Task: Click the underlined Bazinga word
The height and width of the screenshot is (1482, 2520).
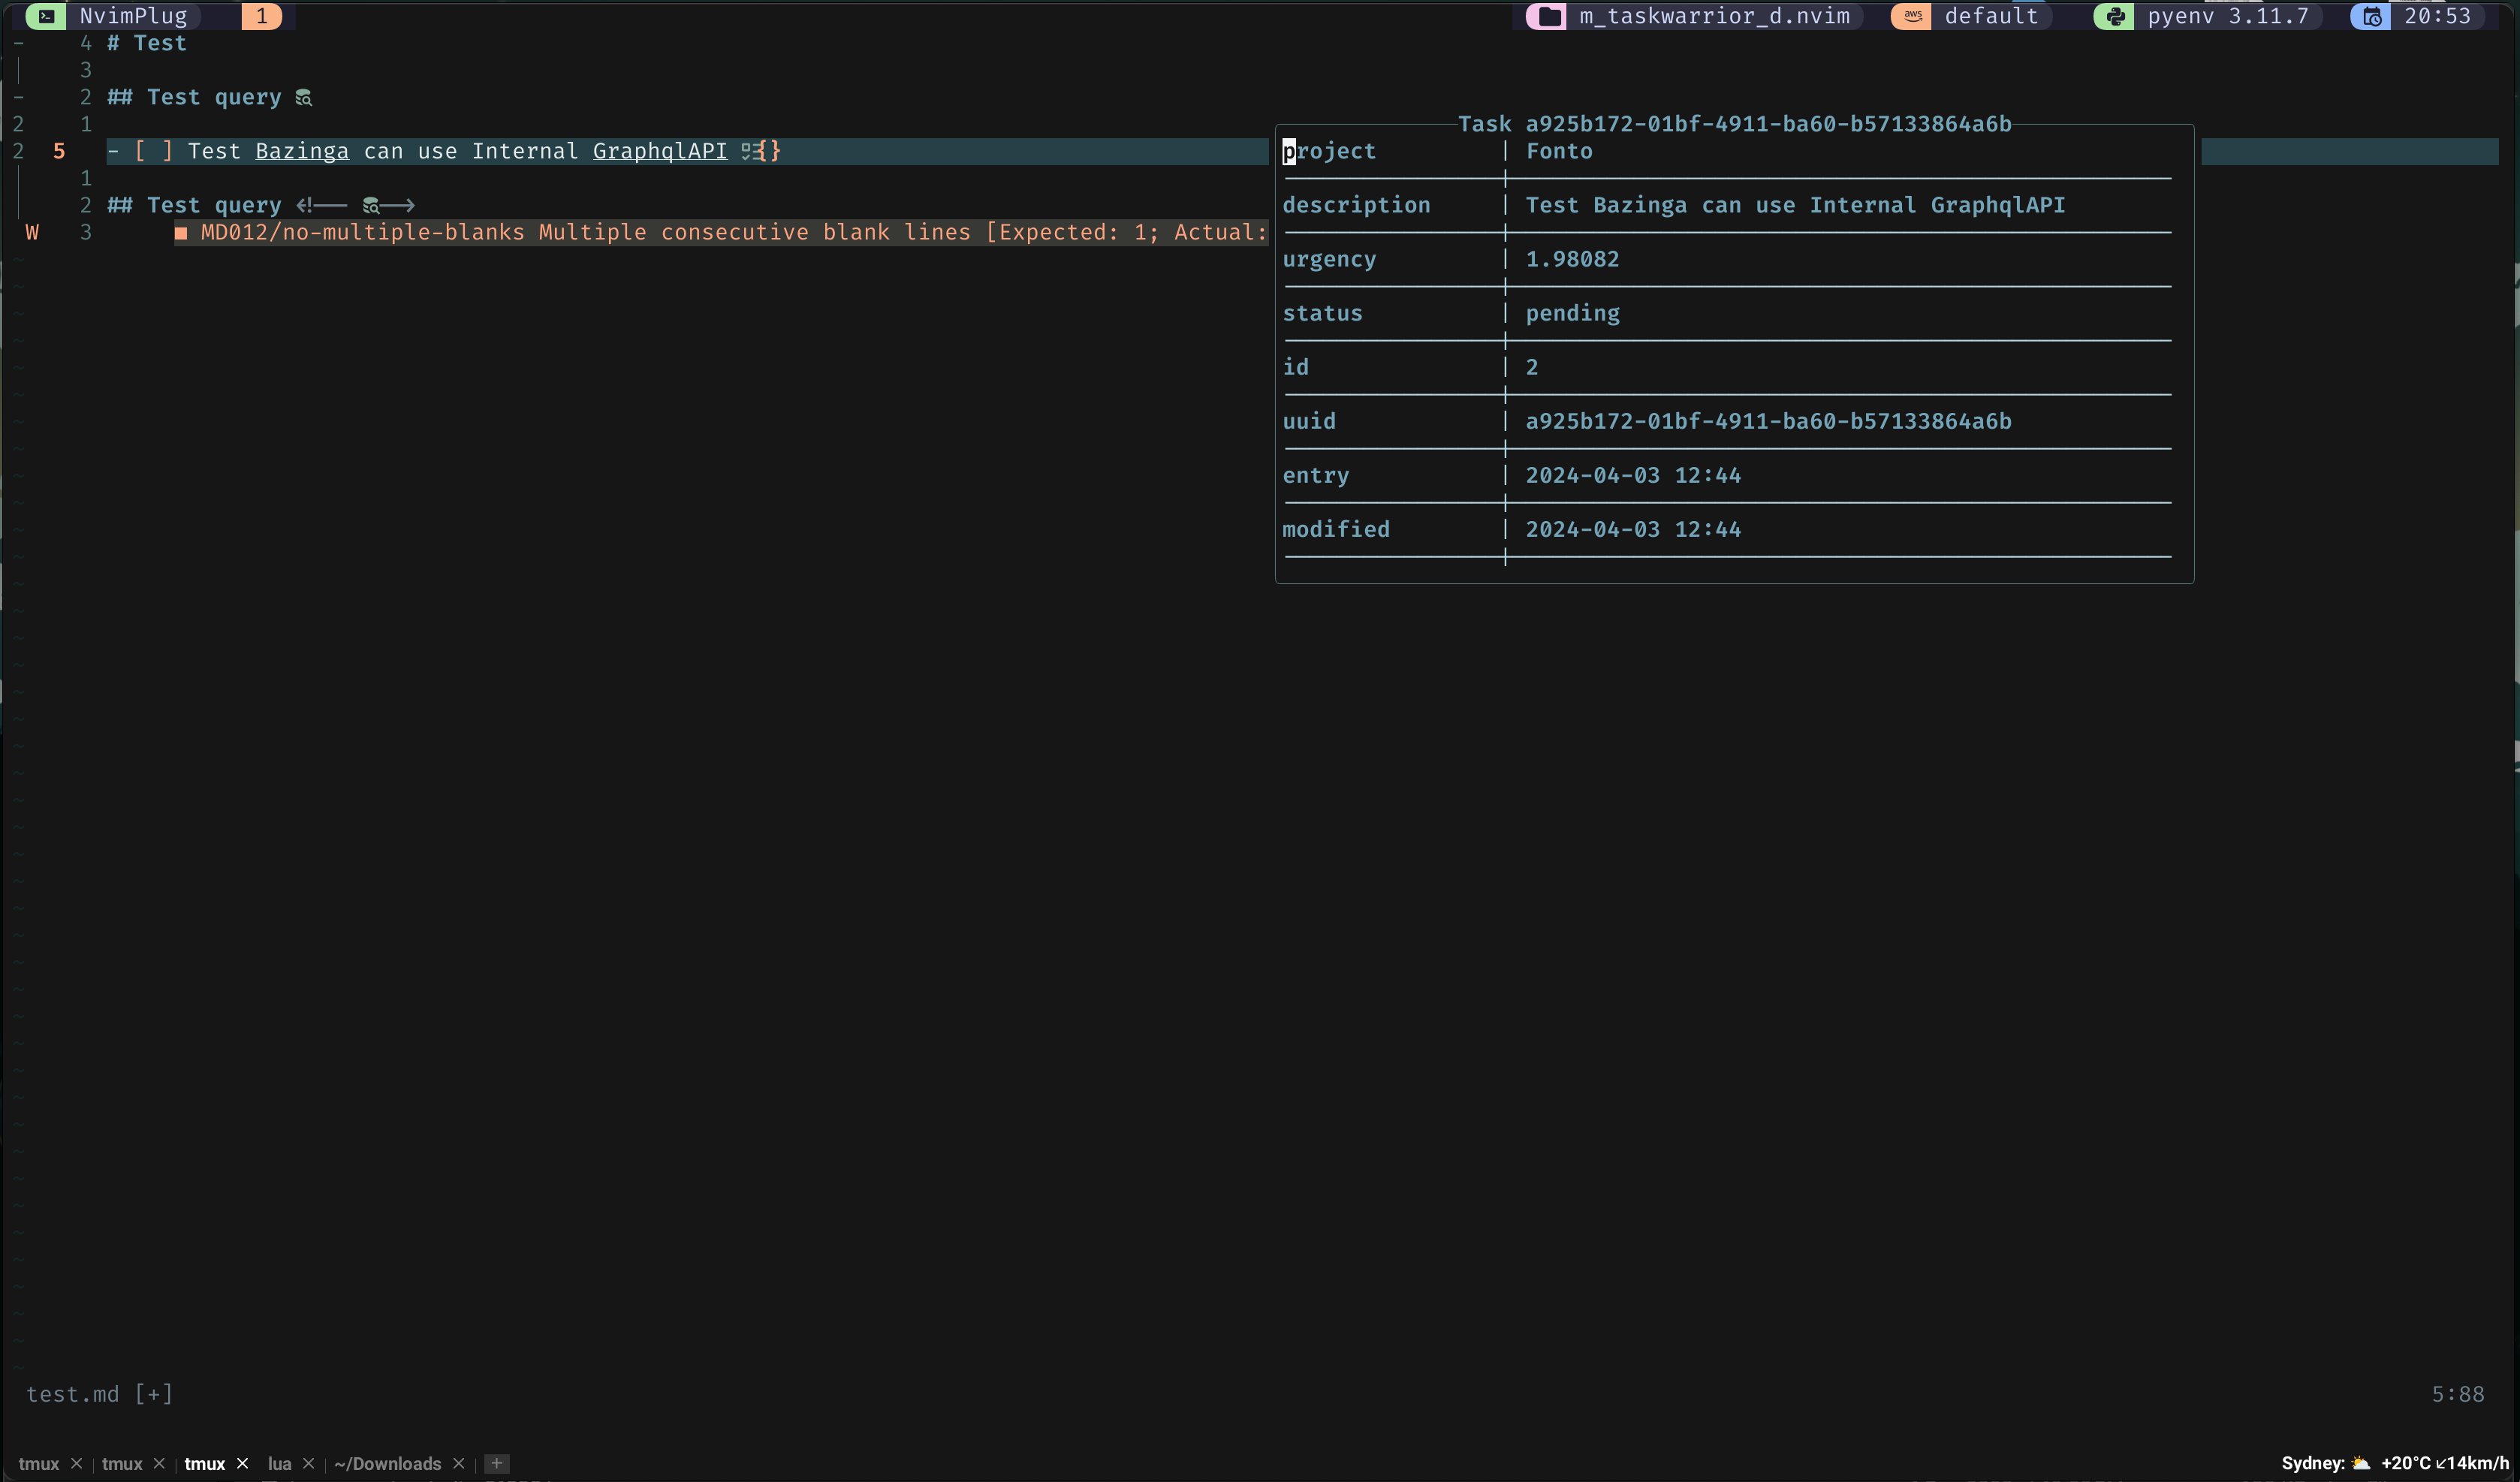Action: pyautogui.click(x=302, y=151)
